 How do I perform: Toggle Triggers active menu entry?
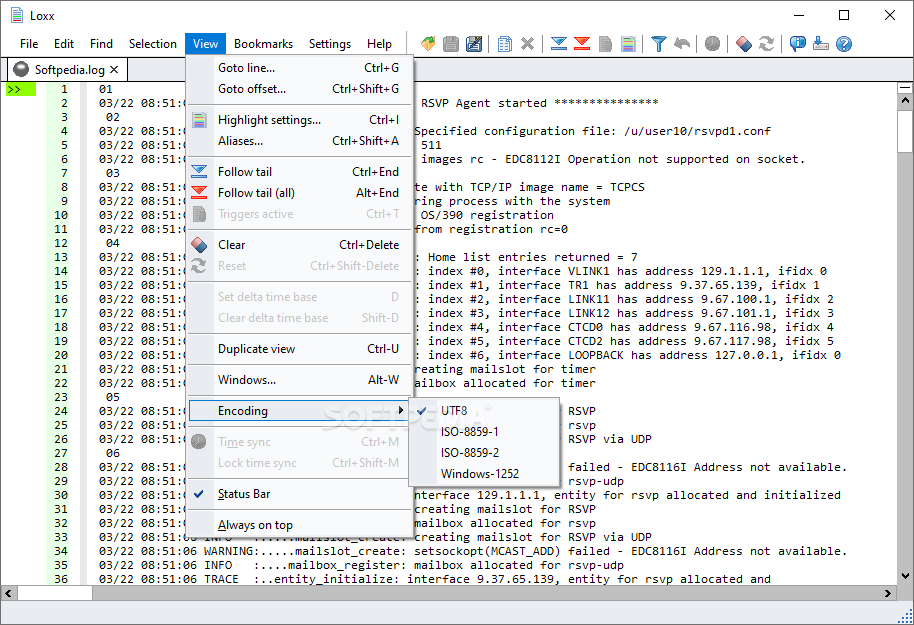click(300, 214)
